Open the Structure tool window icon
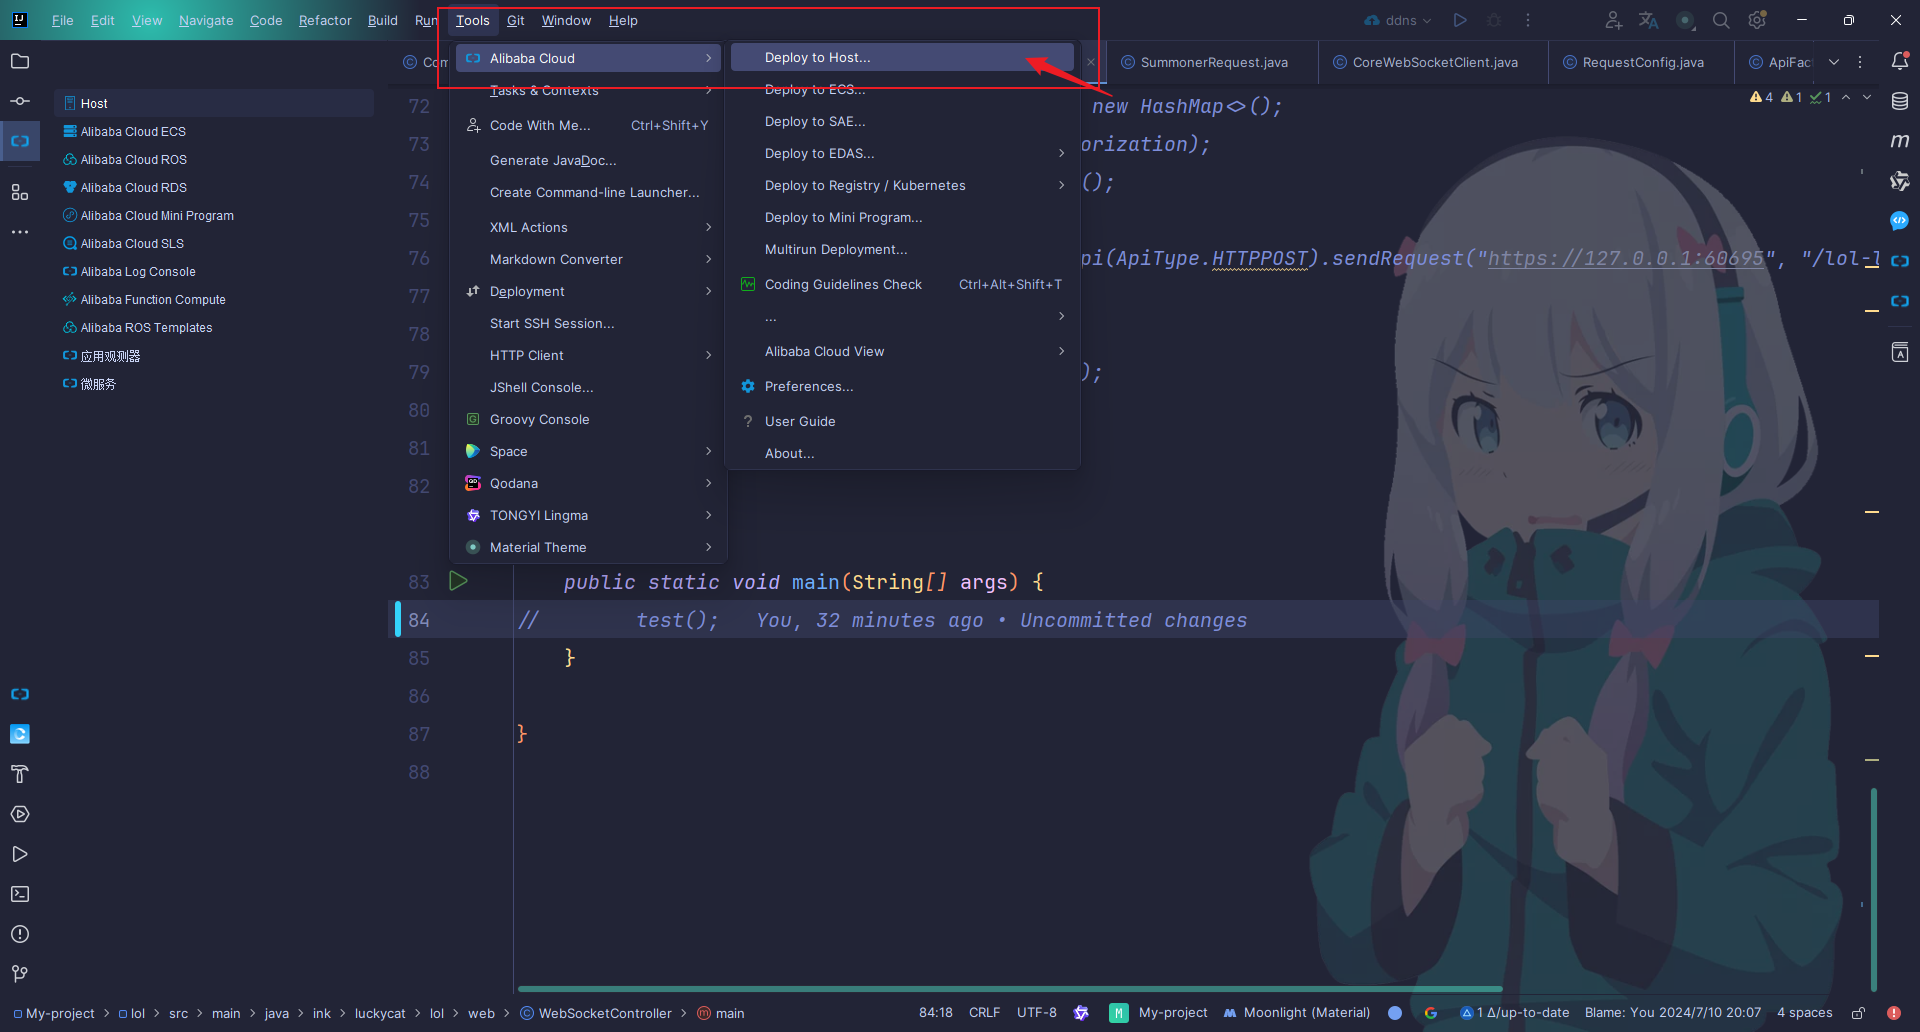 (x=20, y=192)
